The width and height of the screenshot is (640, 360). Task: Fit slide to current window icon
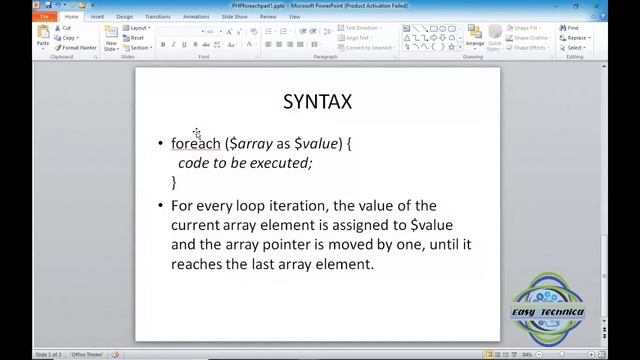pyautogui.click(x=602, y=355)
